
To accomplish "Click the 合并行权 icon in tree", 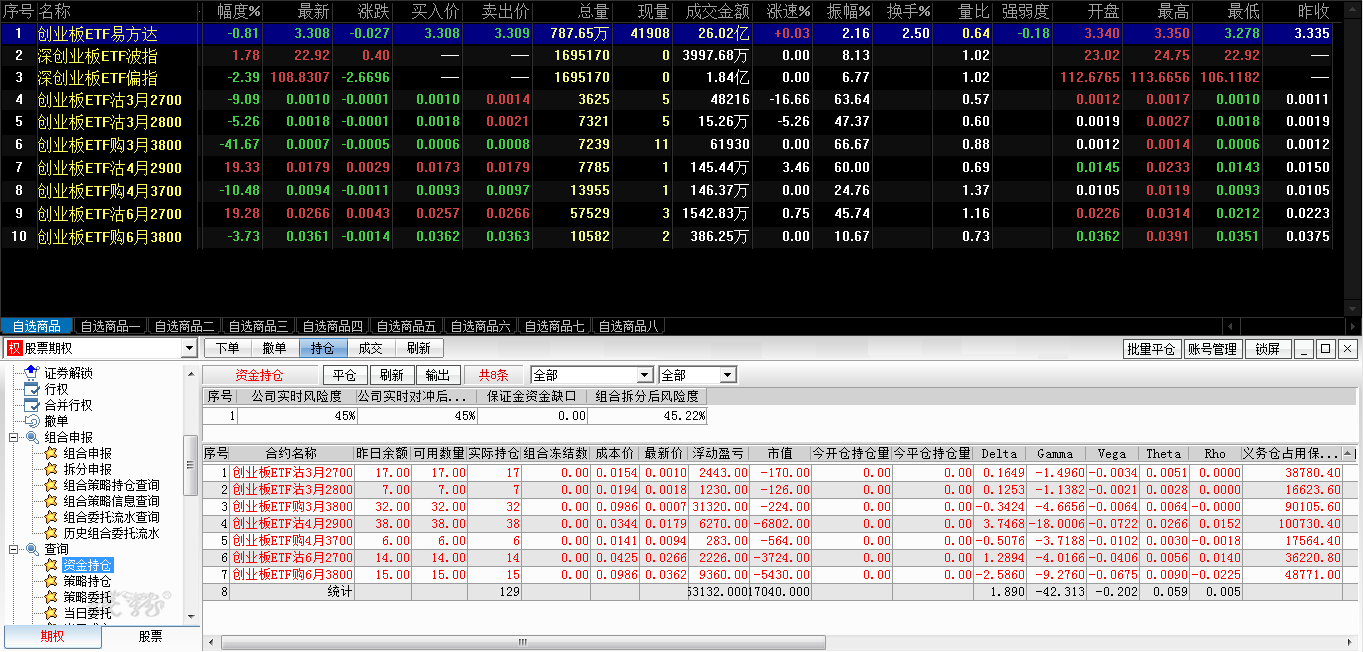I will coord(31,404).
